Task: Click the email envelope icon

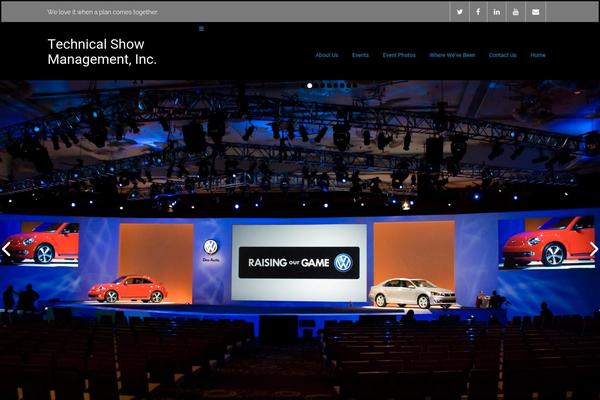Action: (x=535, y=12)
